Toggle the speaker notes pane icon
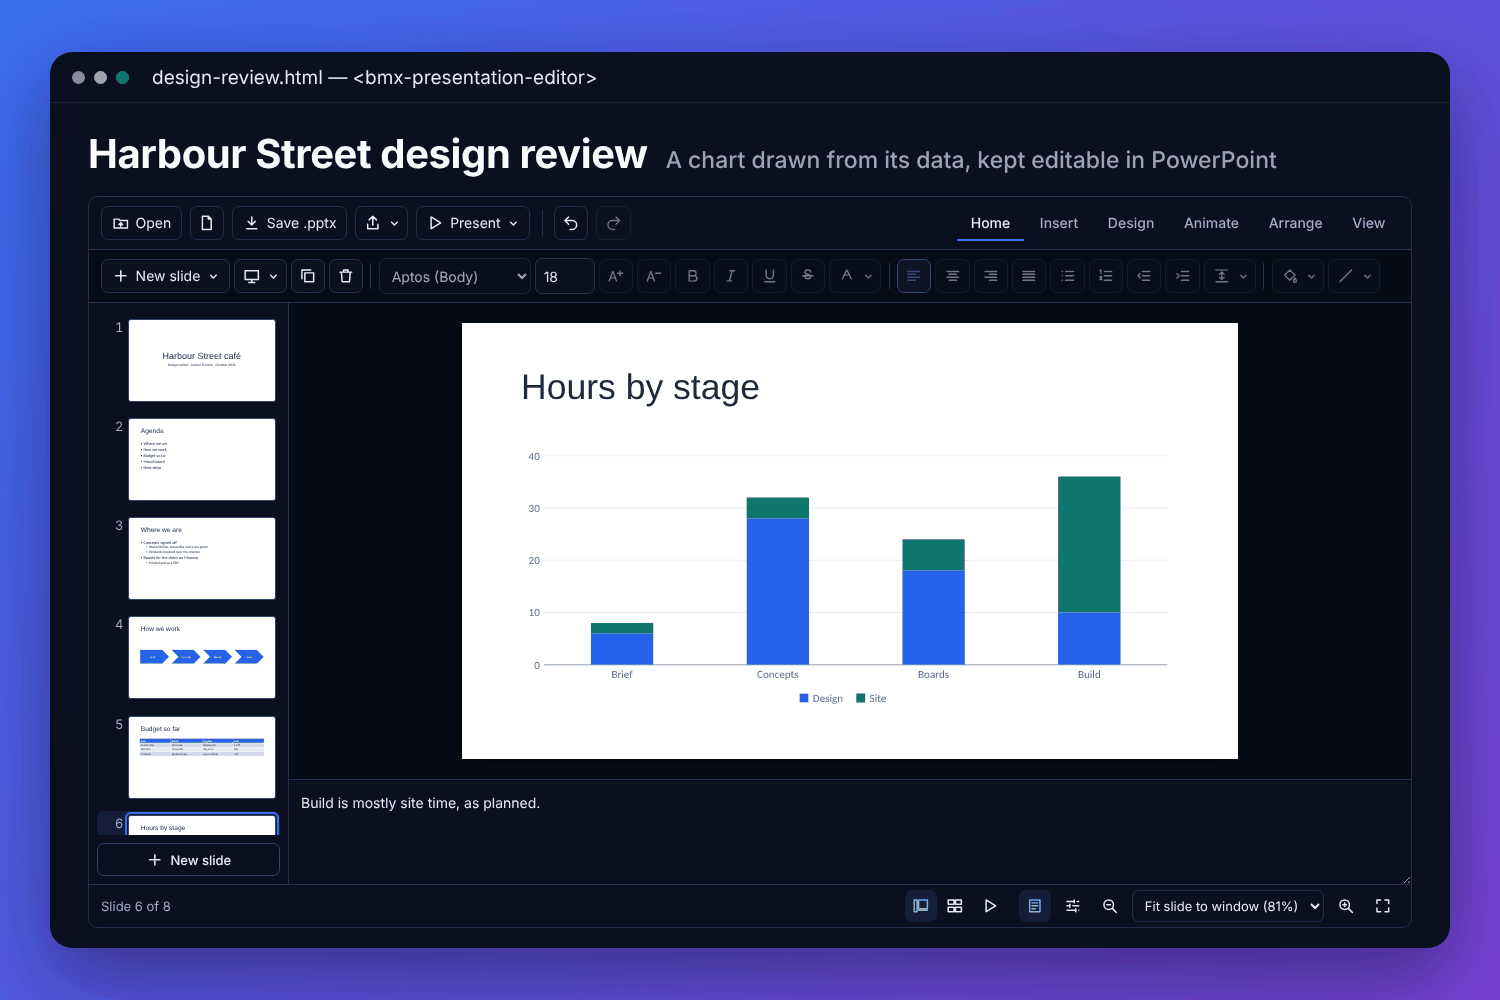The image size is (1500, 1000). coord(1035,906)
